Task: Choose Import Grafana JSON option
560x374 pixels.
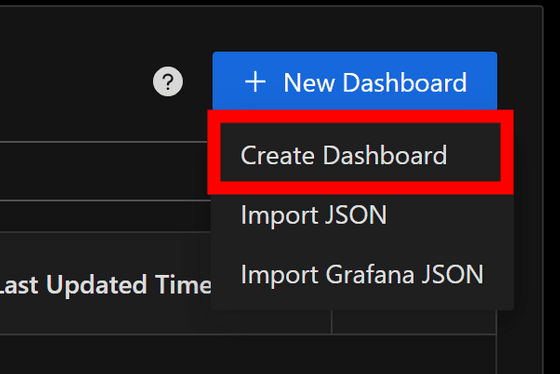Action: pyautogui.click(x=362, y=274)
